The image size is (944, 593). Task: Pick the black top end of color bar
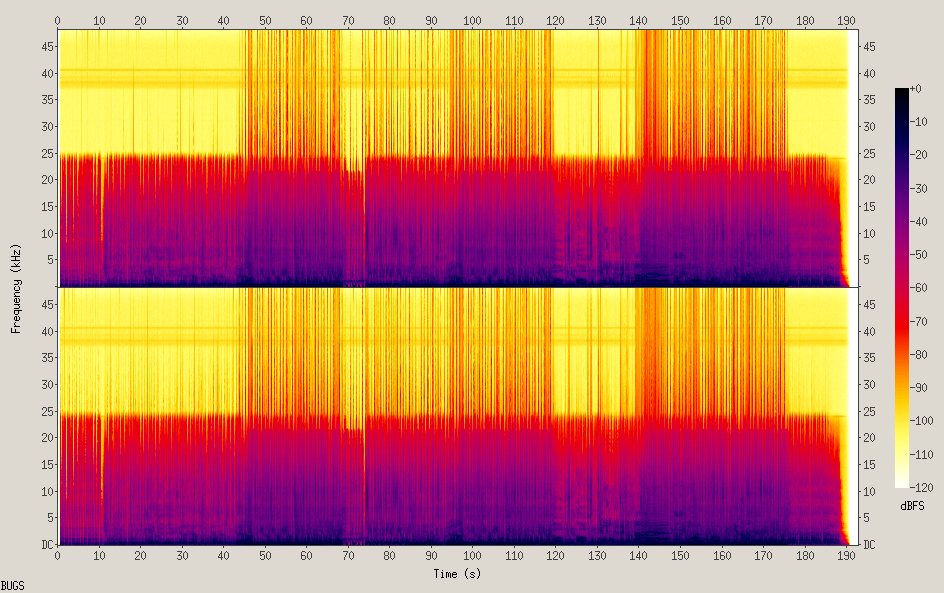pyautogui.click(x=902, y=92)
